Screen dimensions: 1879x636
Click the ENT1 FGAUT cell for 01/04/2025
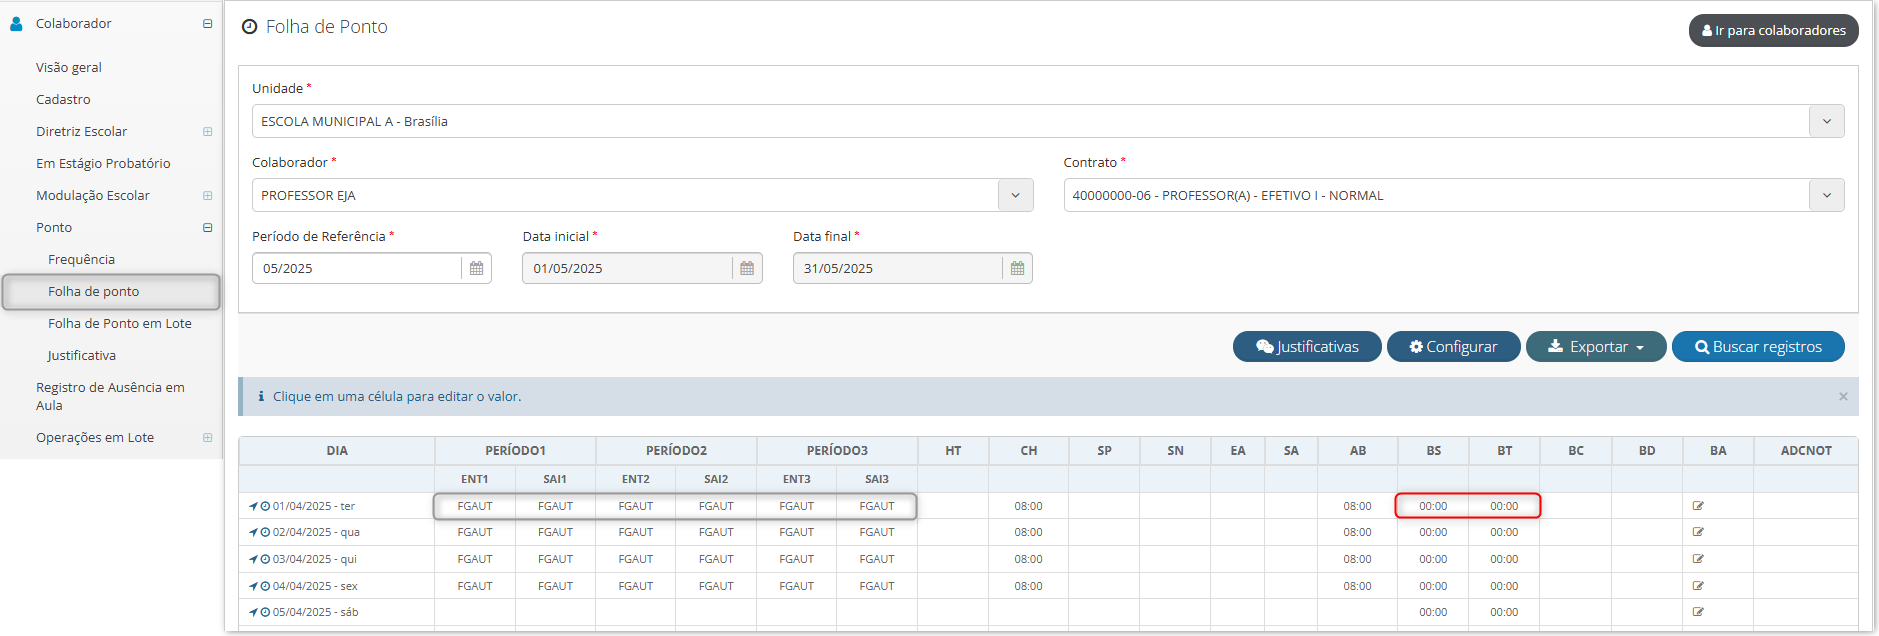click(x=475, y=506)
